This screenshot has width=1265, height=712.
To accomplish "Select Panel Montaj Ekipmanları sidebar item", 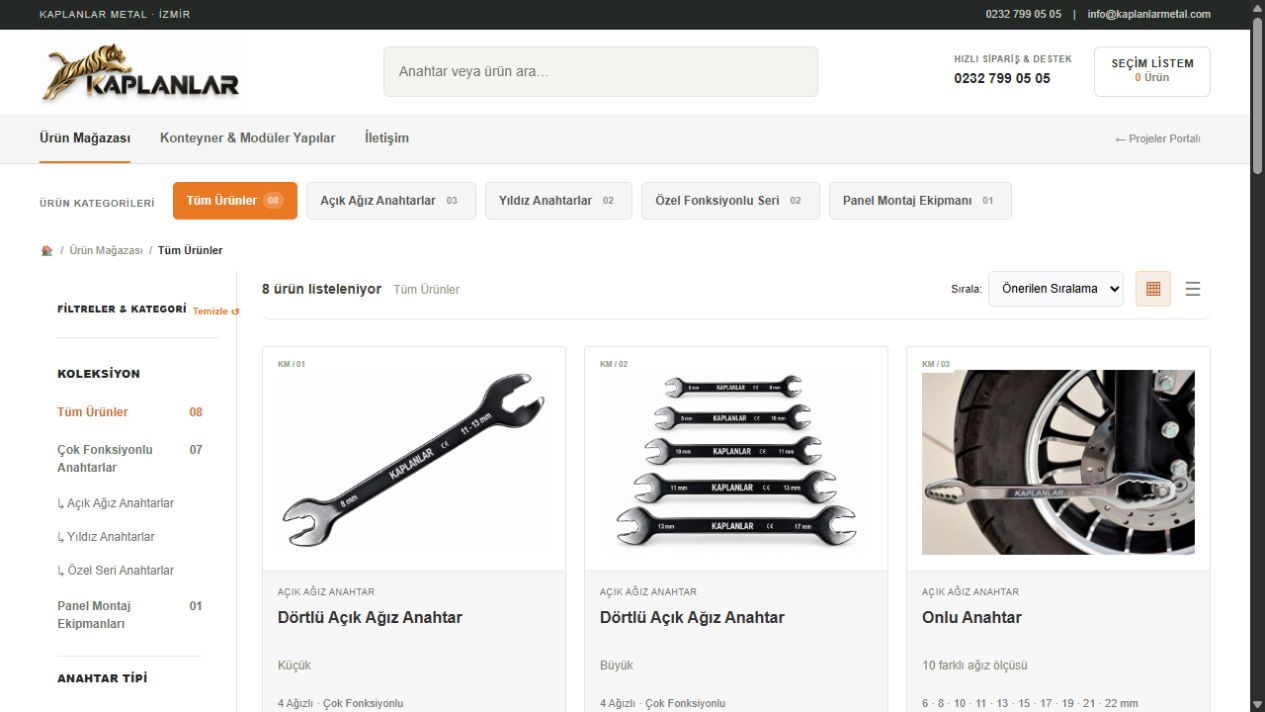I will 130,614.
